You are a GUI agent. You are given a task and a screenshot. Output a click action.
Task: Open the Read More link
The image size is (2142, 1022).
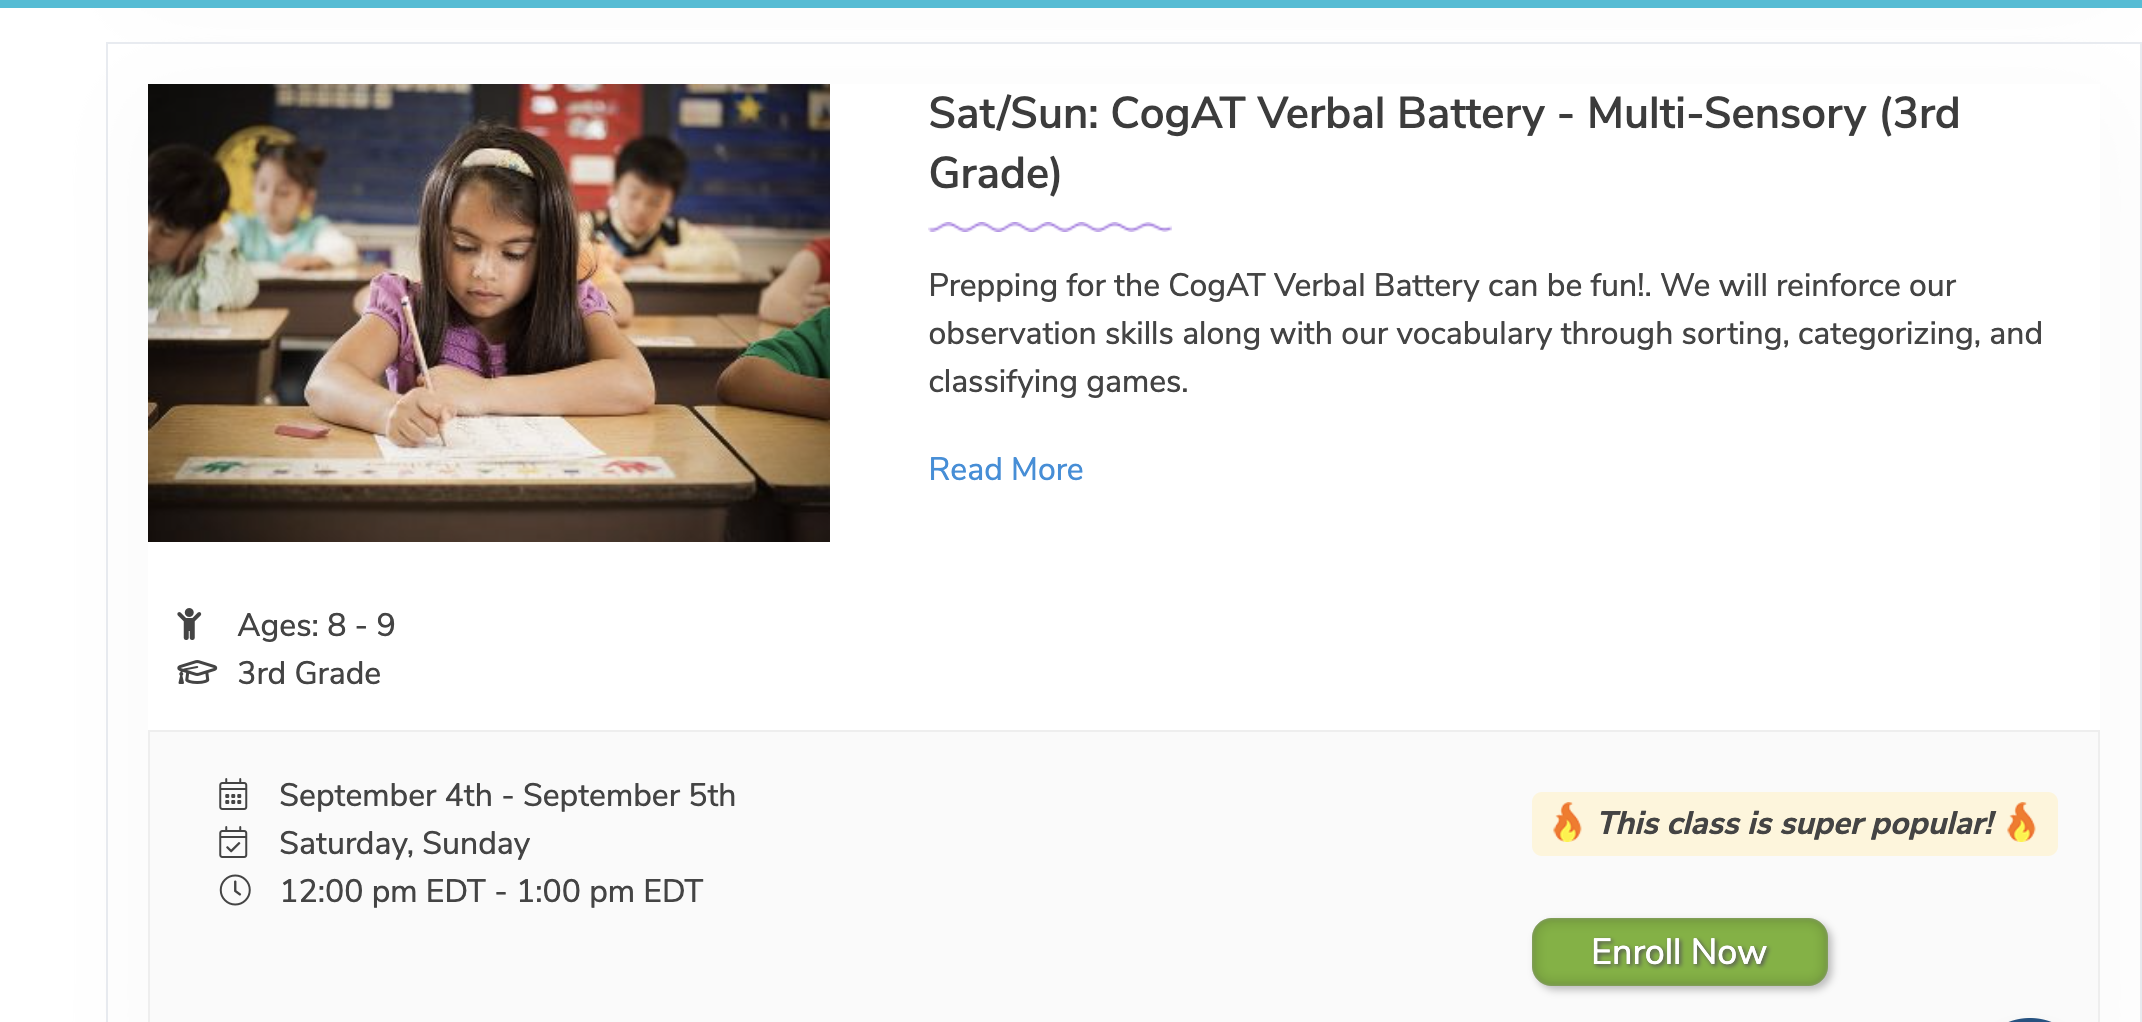pyautogui.click(x=1005, y=469)
